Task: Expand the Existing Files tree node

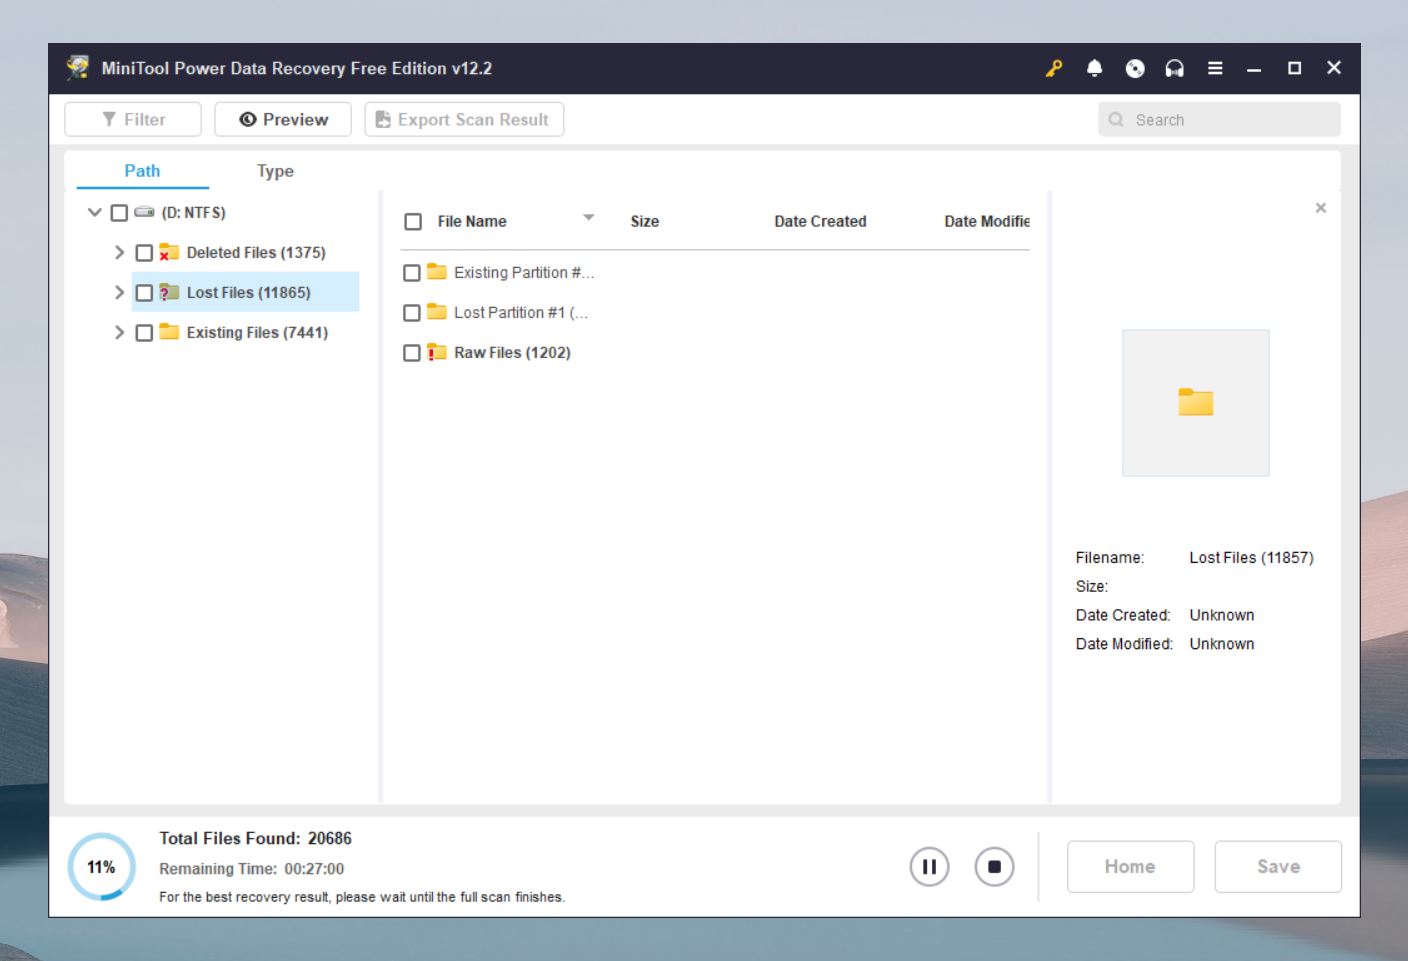Action: [x=119, y=332]
